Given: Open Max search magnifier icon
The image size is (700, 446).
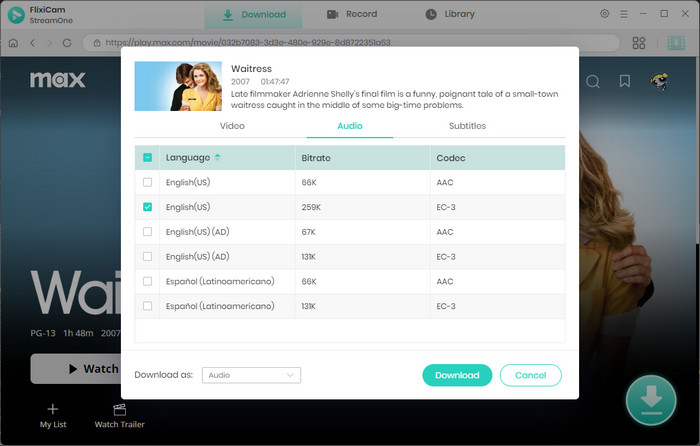Looking at the screenshot, I should 593,81.
